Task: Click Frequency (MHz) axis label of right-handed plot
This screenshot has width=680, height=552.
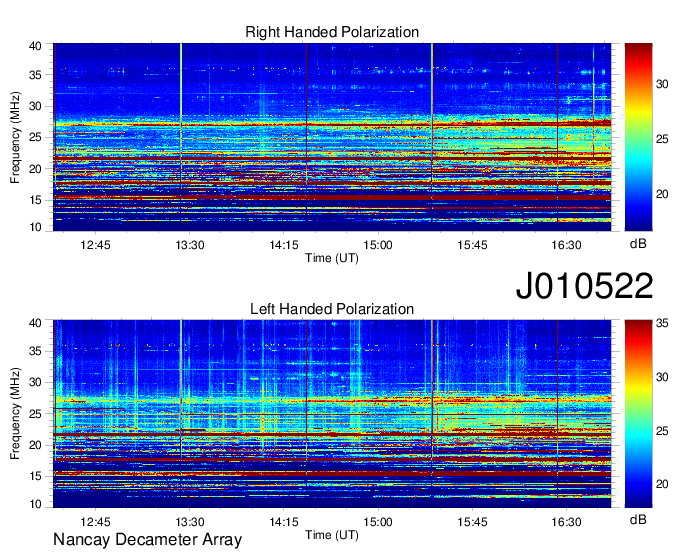Action: (x=15, y=137)
